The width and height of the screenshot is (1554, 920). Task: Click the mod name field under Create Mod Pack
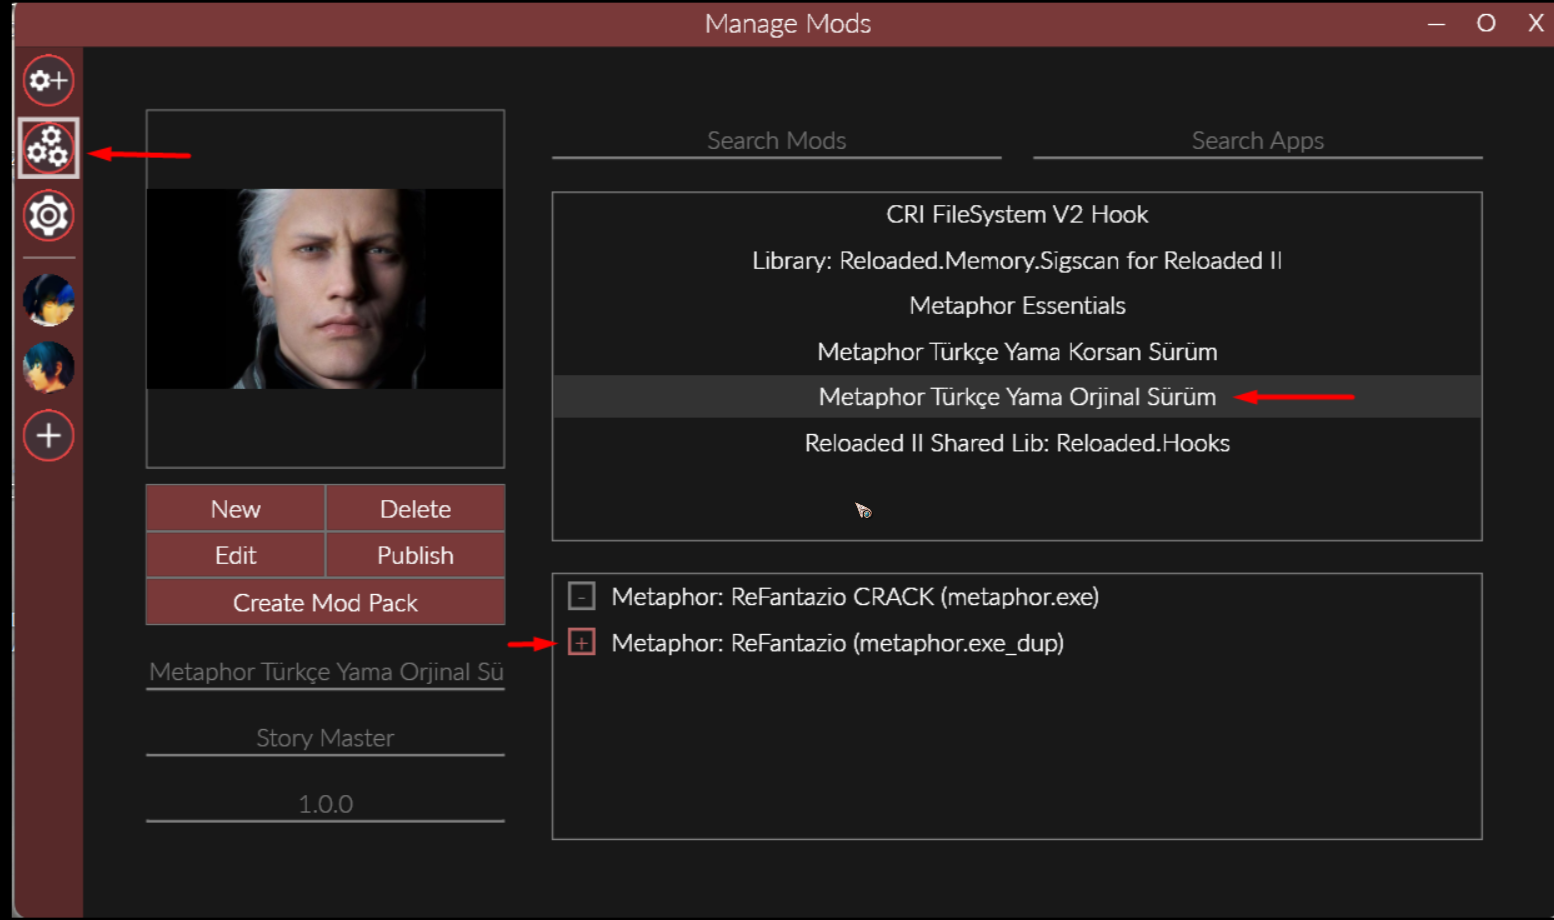tap(325, 672)
